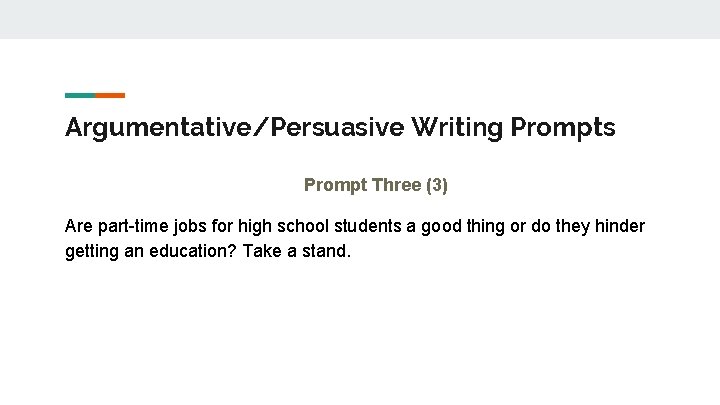Viewport: 720px width, 405px height.
Task: Click the word students in the body text
Action: pos(368,226)
